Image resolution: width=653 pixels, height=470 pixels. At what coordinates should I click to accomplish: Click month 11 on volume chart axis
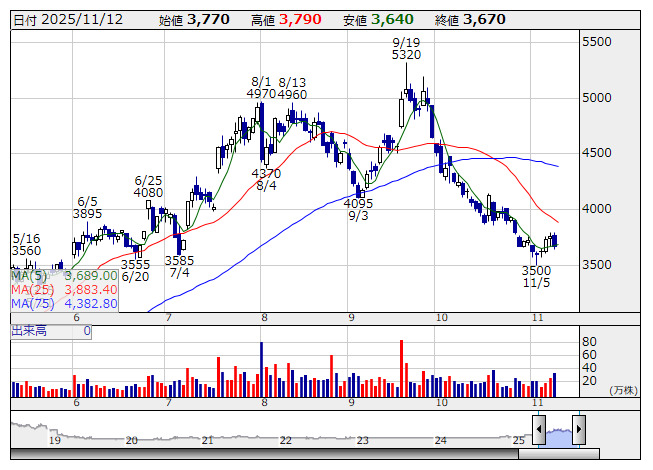click(x=538, y=403)
